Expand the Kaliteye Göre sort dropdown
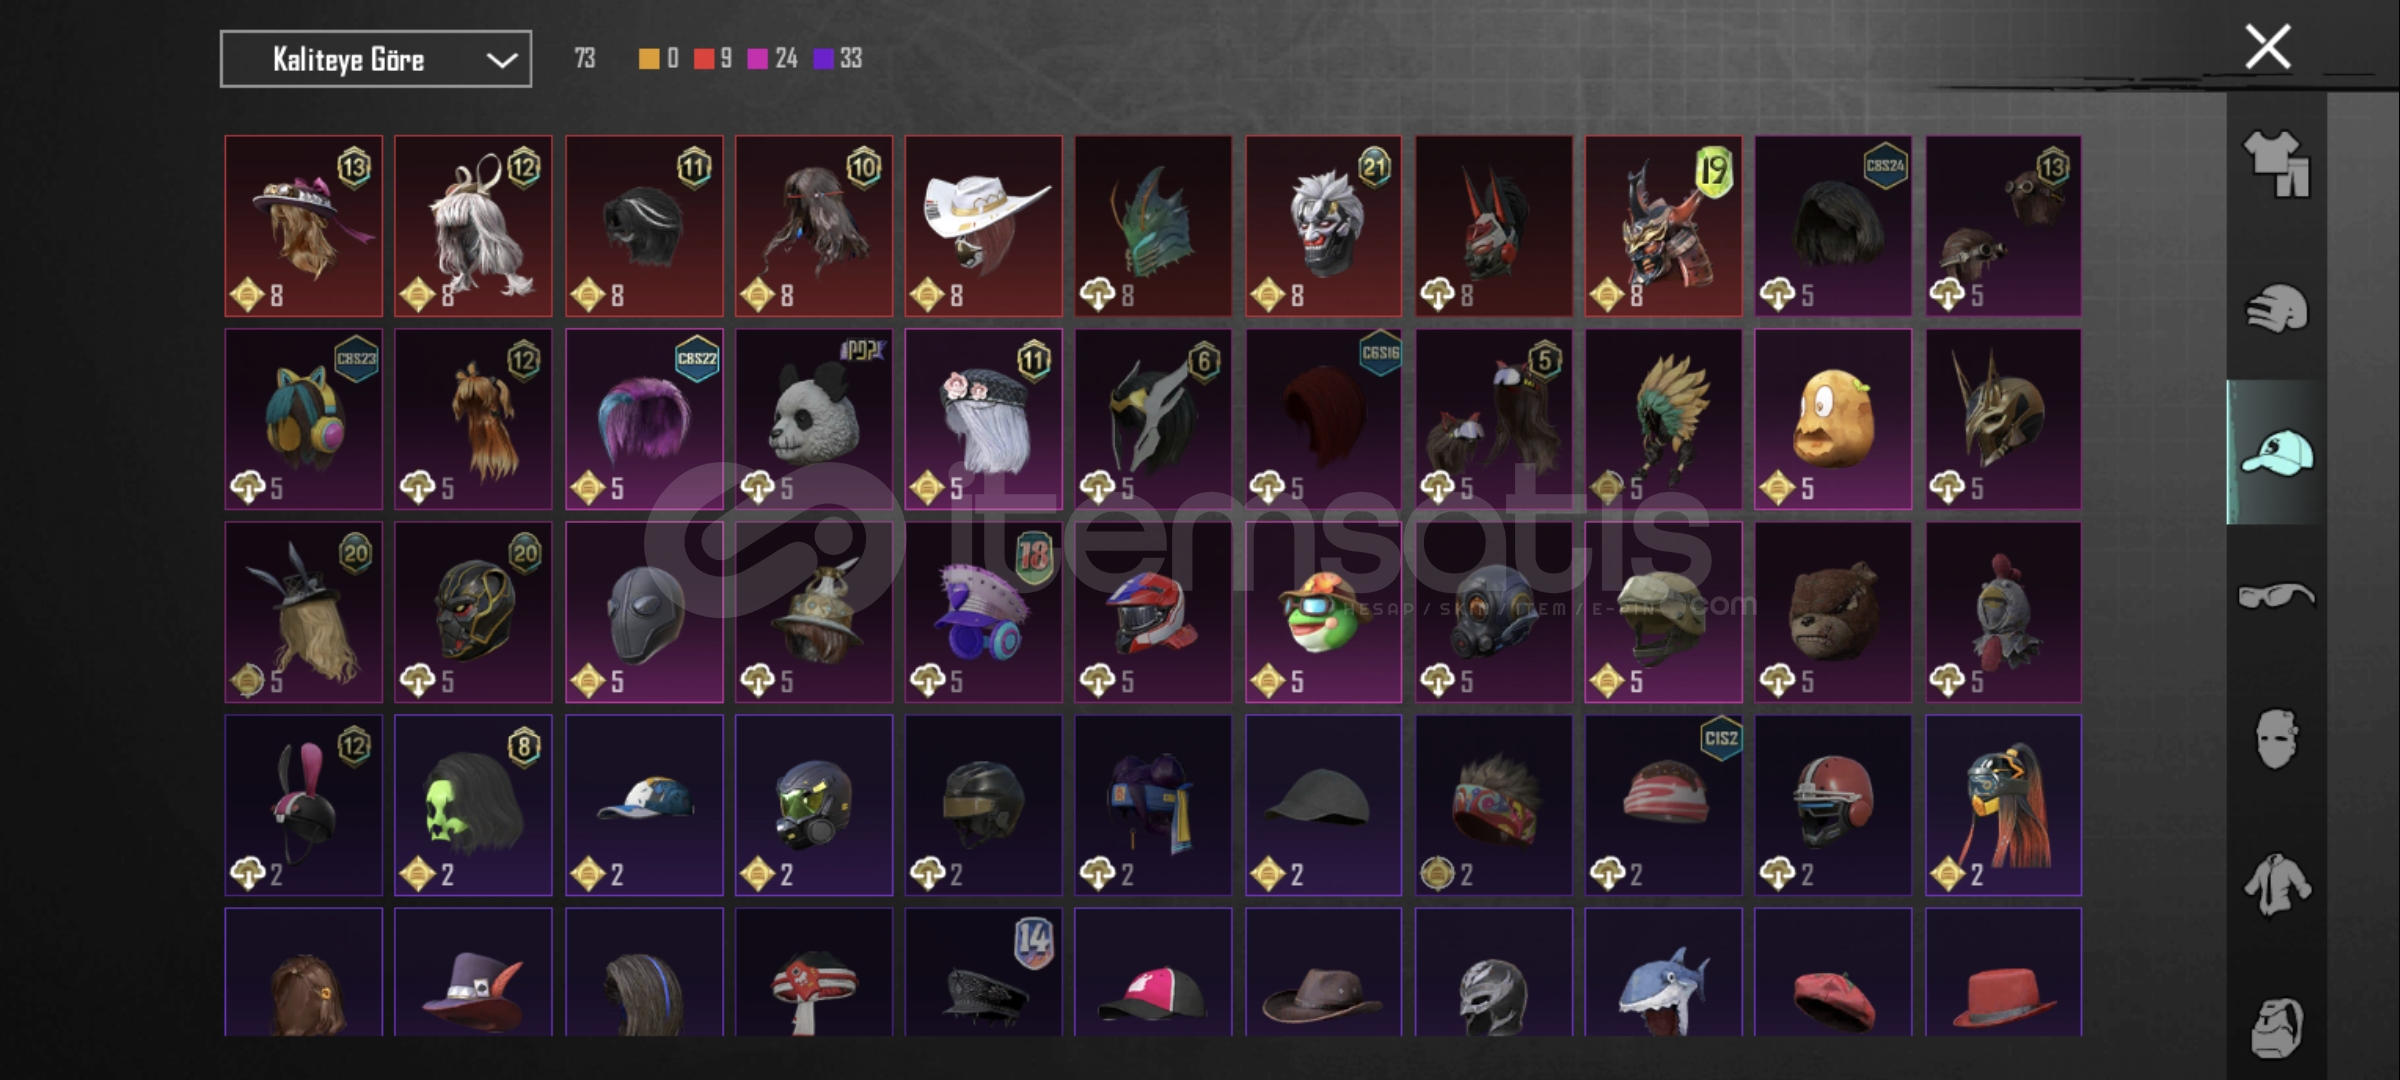2400x1080 pixels. (376, 59)
